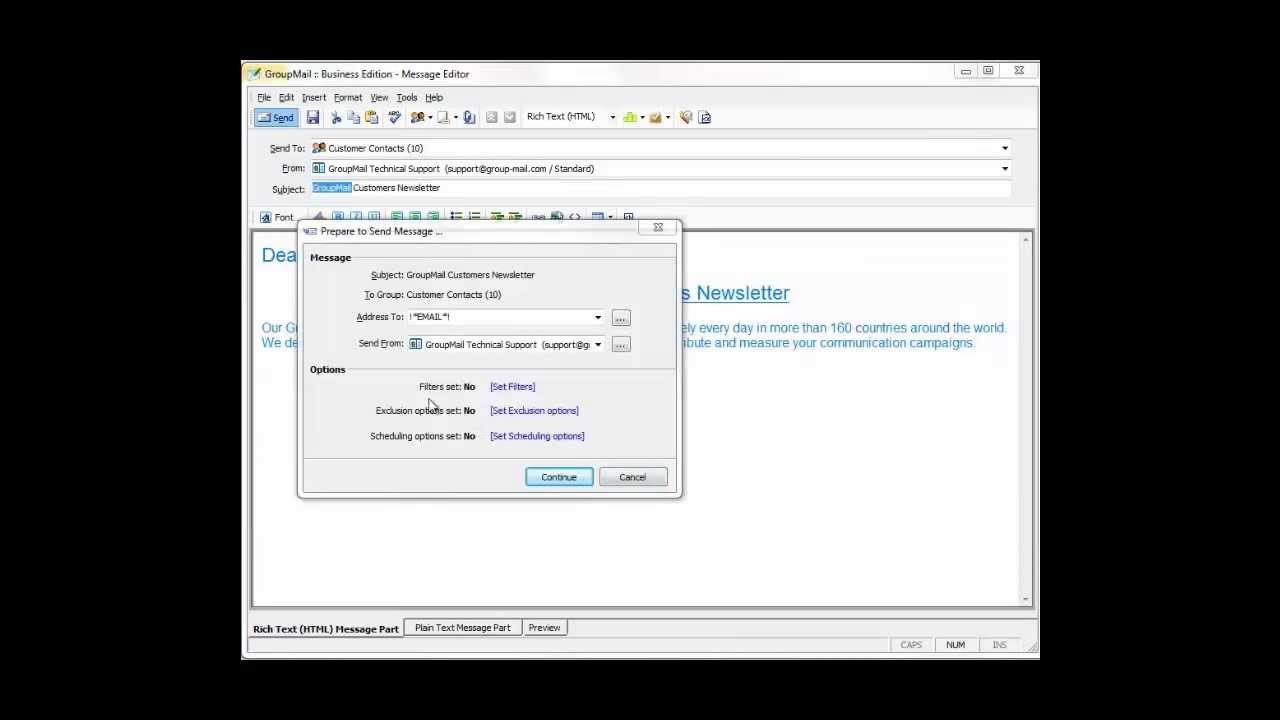Decrease indent in formatting bar
This screenshot has height=720, width=1280.
tap(497, 216)
